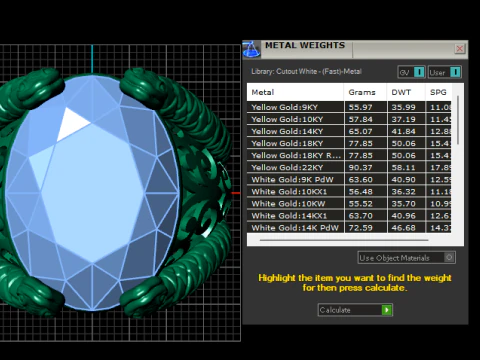The height and width of the screenshot is (360, 480).
Task: Click the 36.32 DWT value
Action: 403,192
